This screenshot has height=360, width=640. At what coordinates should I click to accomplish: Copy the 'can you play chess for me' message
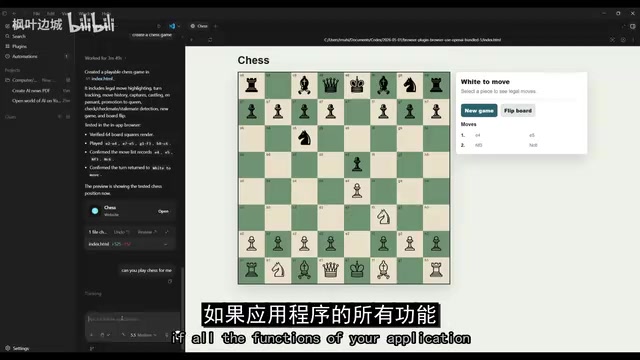coord(170,281)
